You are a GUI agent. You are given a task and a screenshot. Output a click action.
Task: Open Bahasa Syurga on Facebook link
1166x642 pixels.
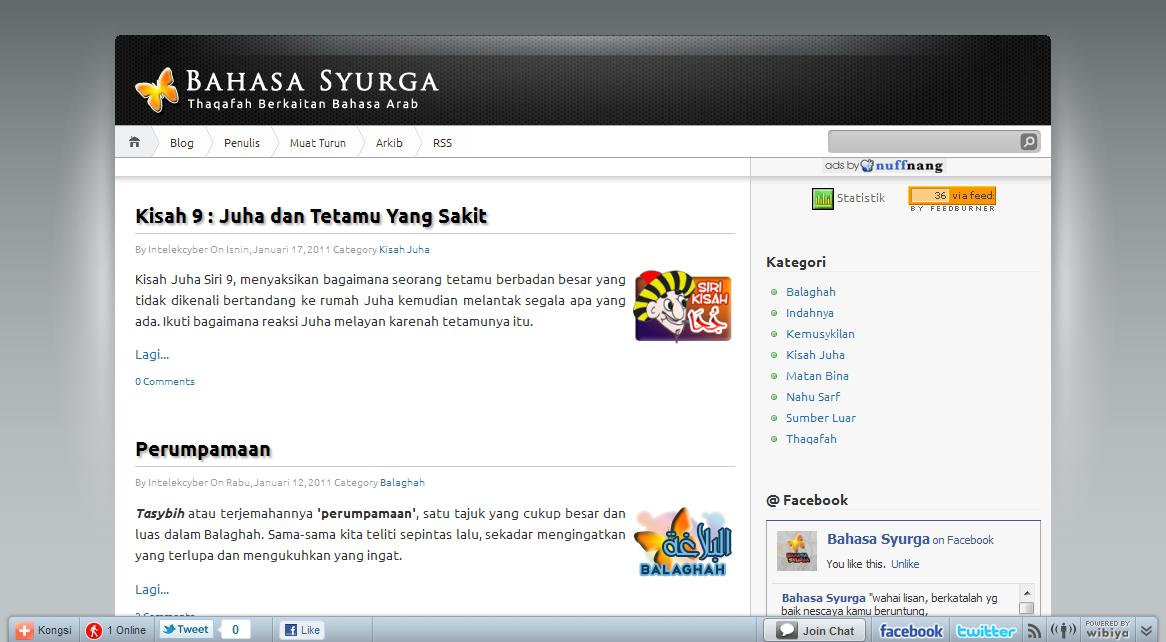[x=910, y=539]
